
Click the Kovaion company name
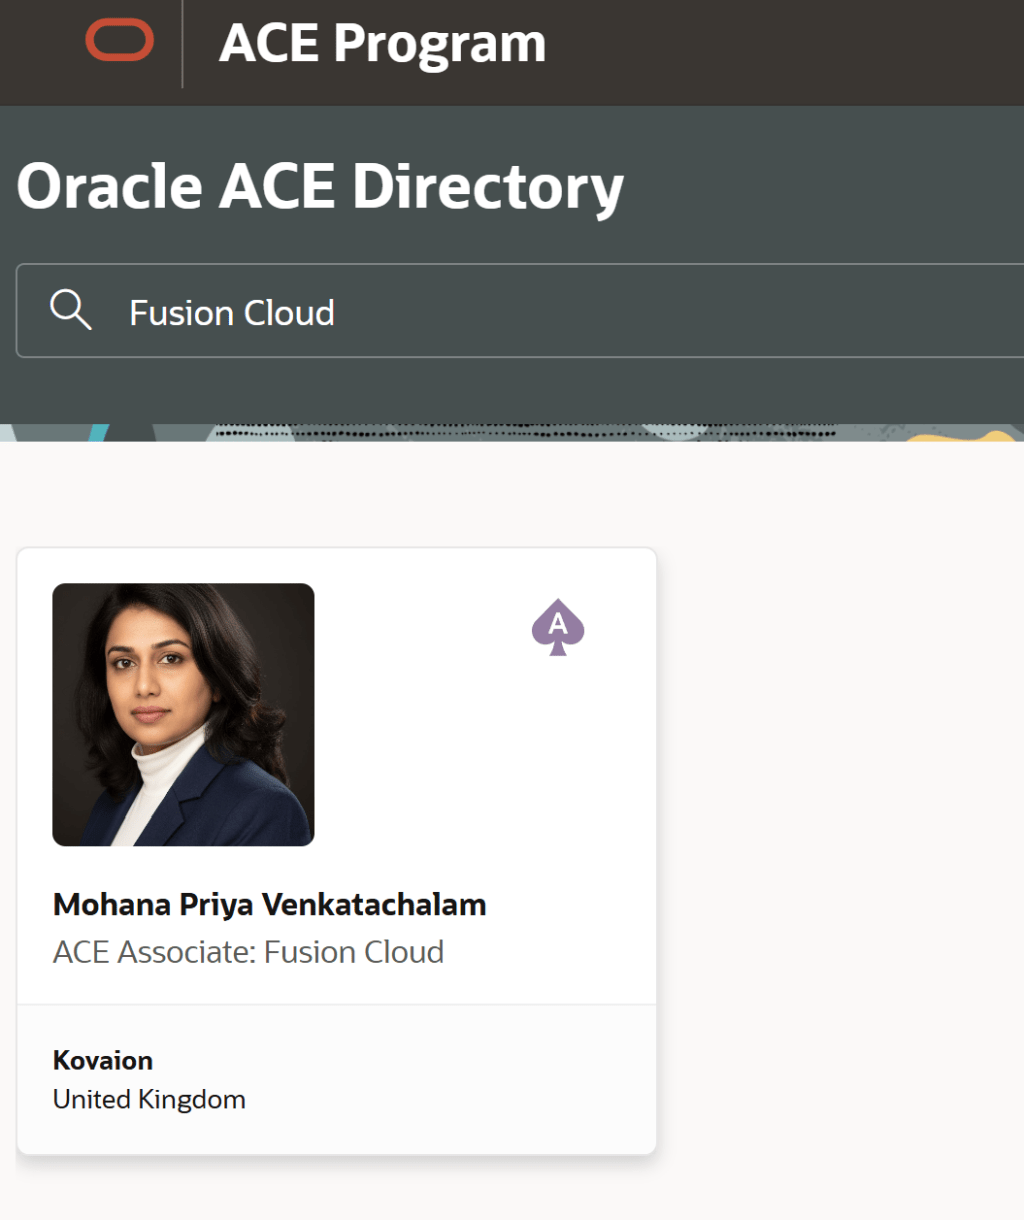point(102,1060)
